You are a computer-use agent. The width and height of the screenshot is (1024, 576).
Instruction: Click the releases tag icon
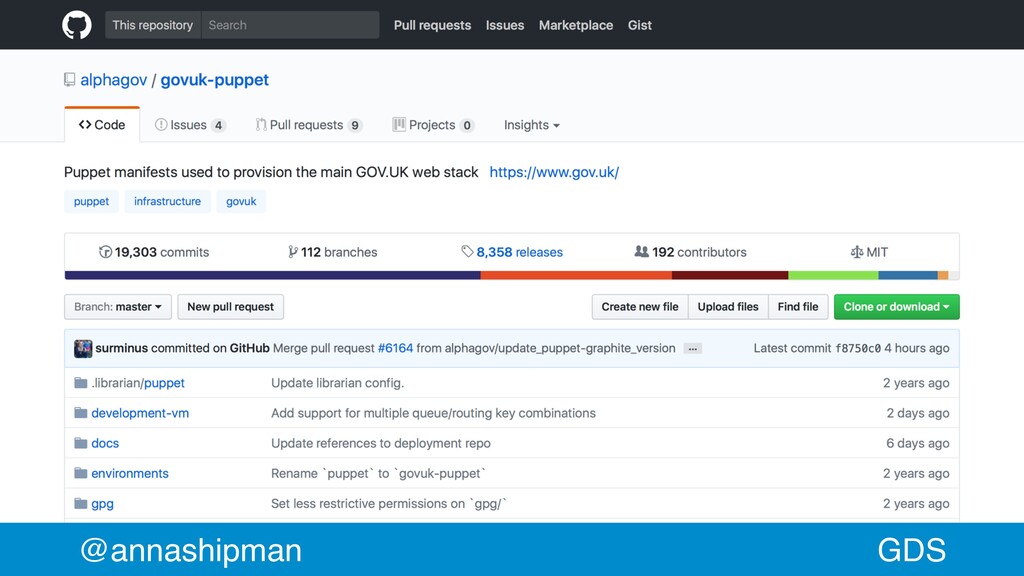pyautogui.click(x=467, y=251)
